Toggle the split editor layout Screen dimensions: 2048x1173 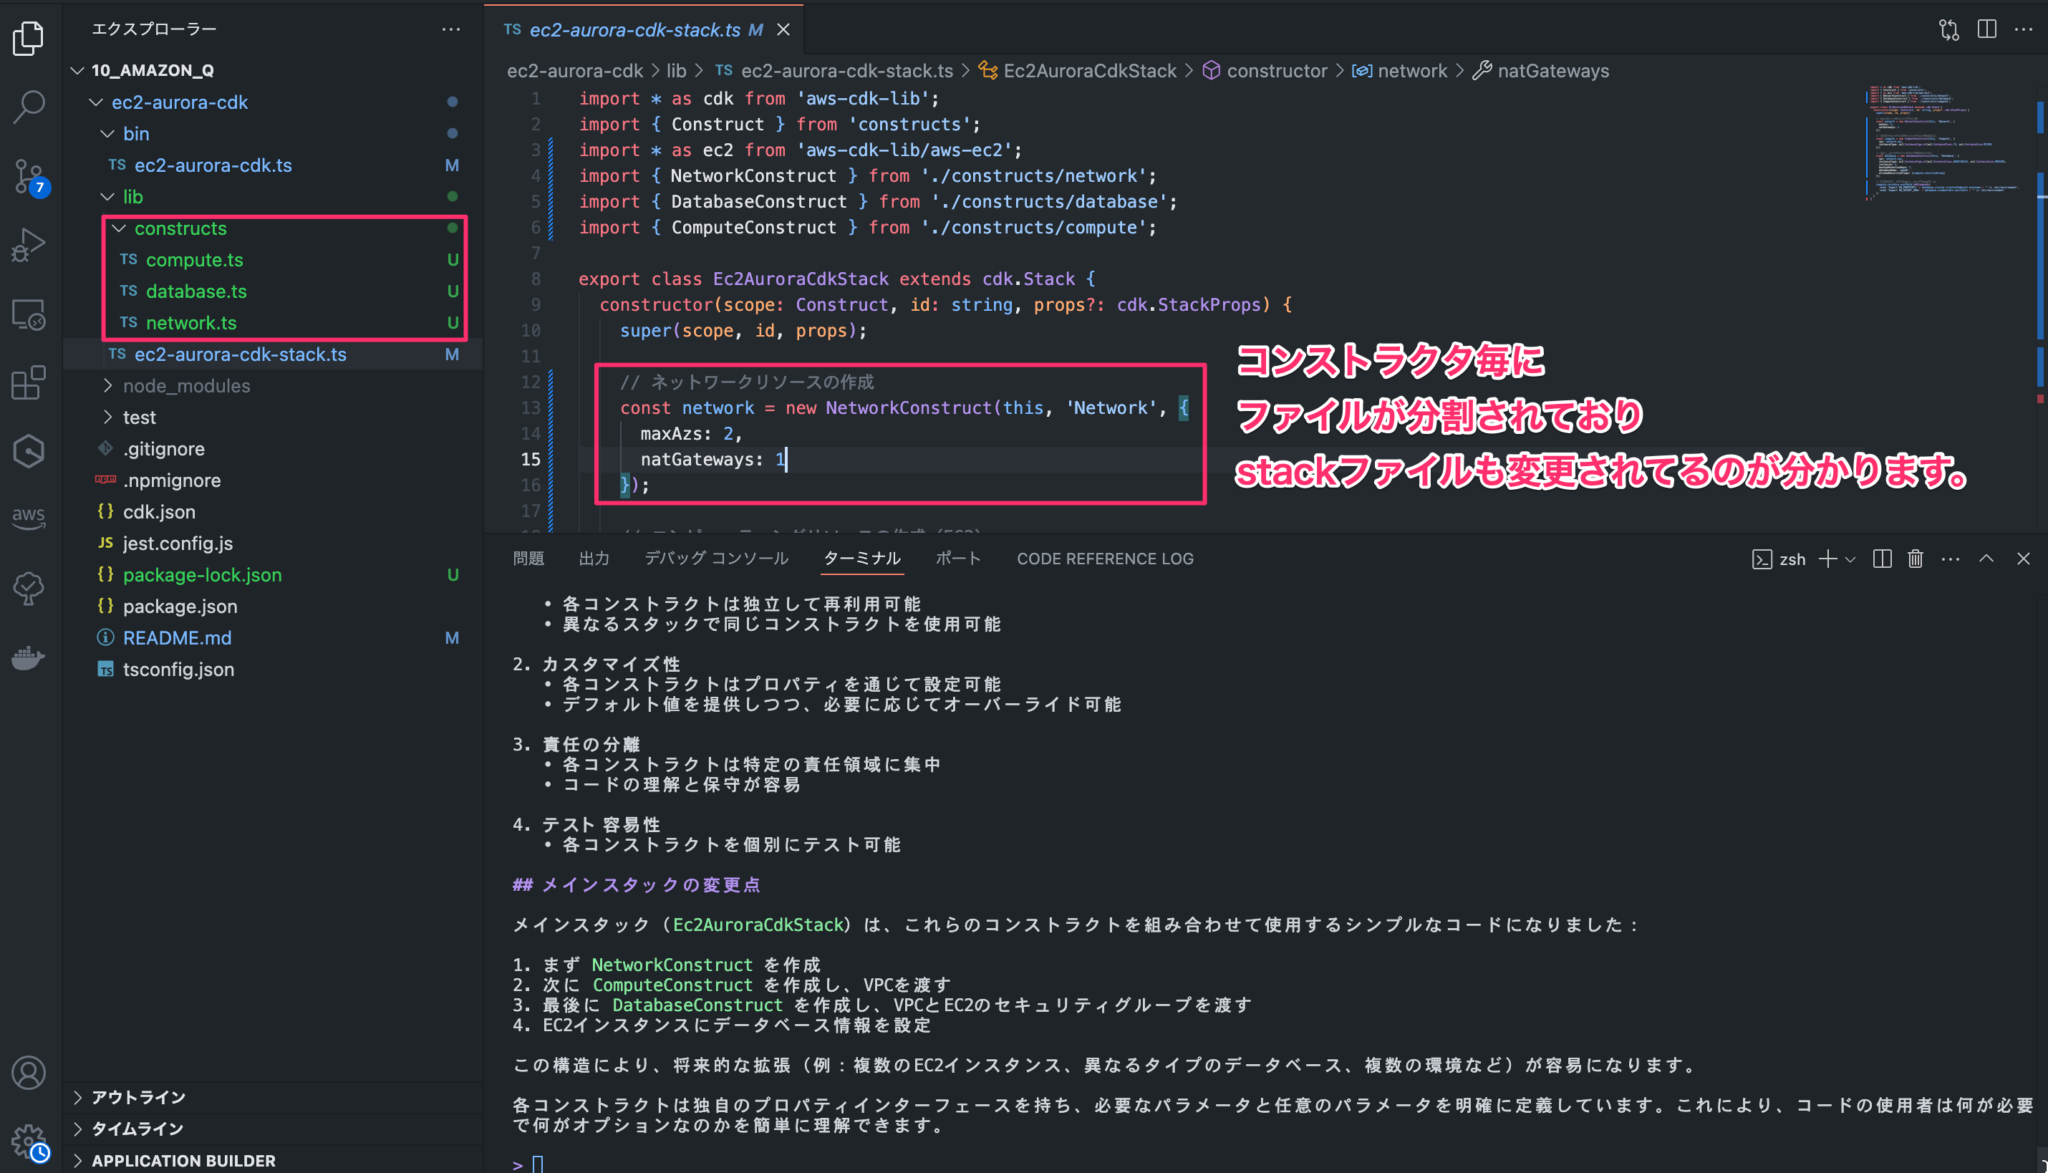(1986, 29)
